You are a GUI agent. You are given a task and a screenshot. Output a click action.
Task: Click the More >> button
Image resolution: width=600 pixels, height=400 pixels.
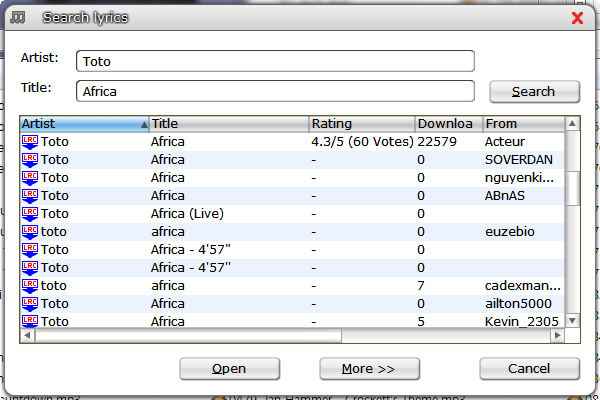pos(370,369)
